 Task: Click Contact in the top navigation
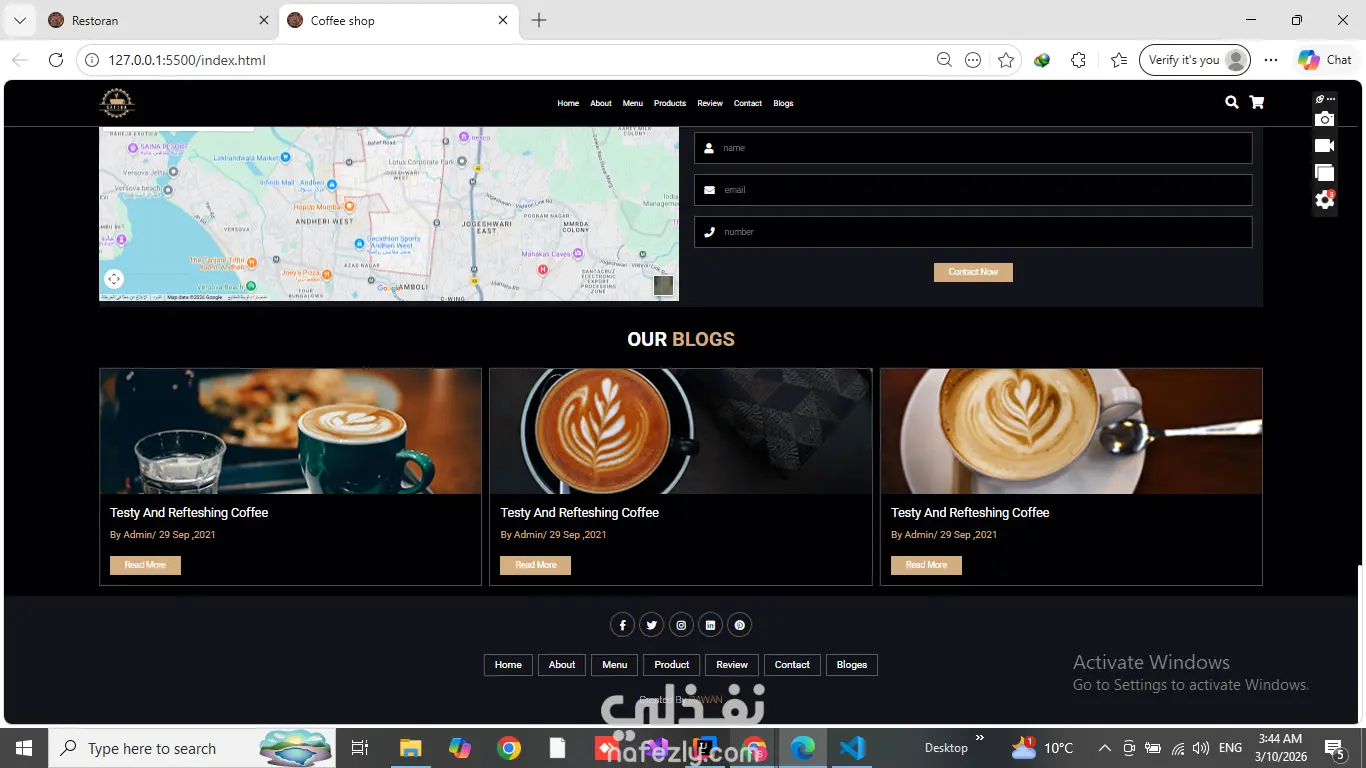click(x=748, y=103)
